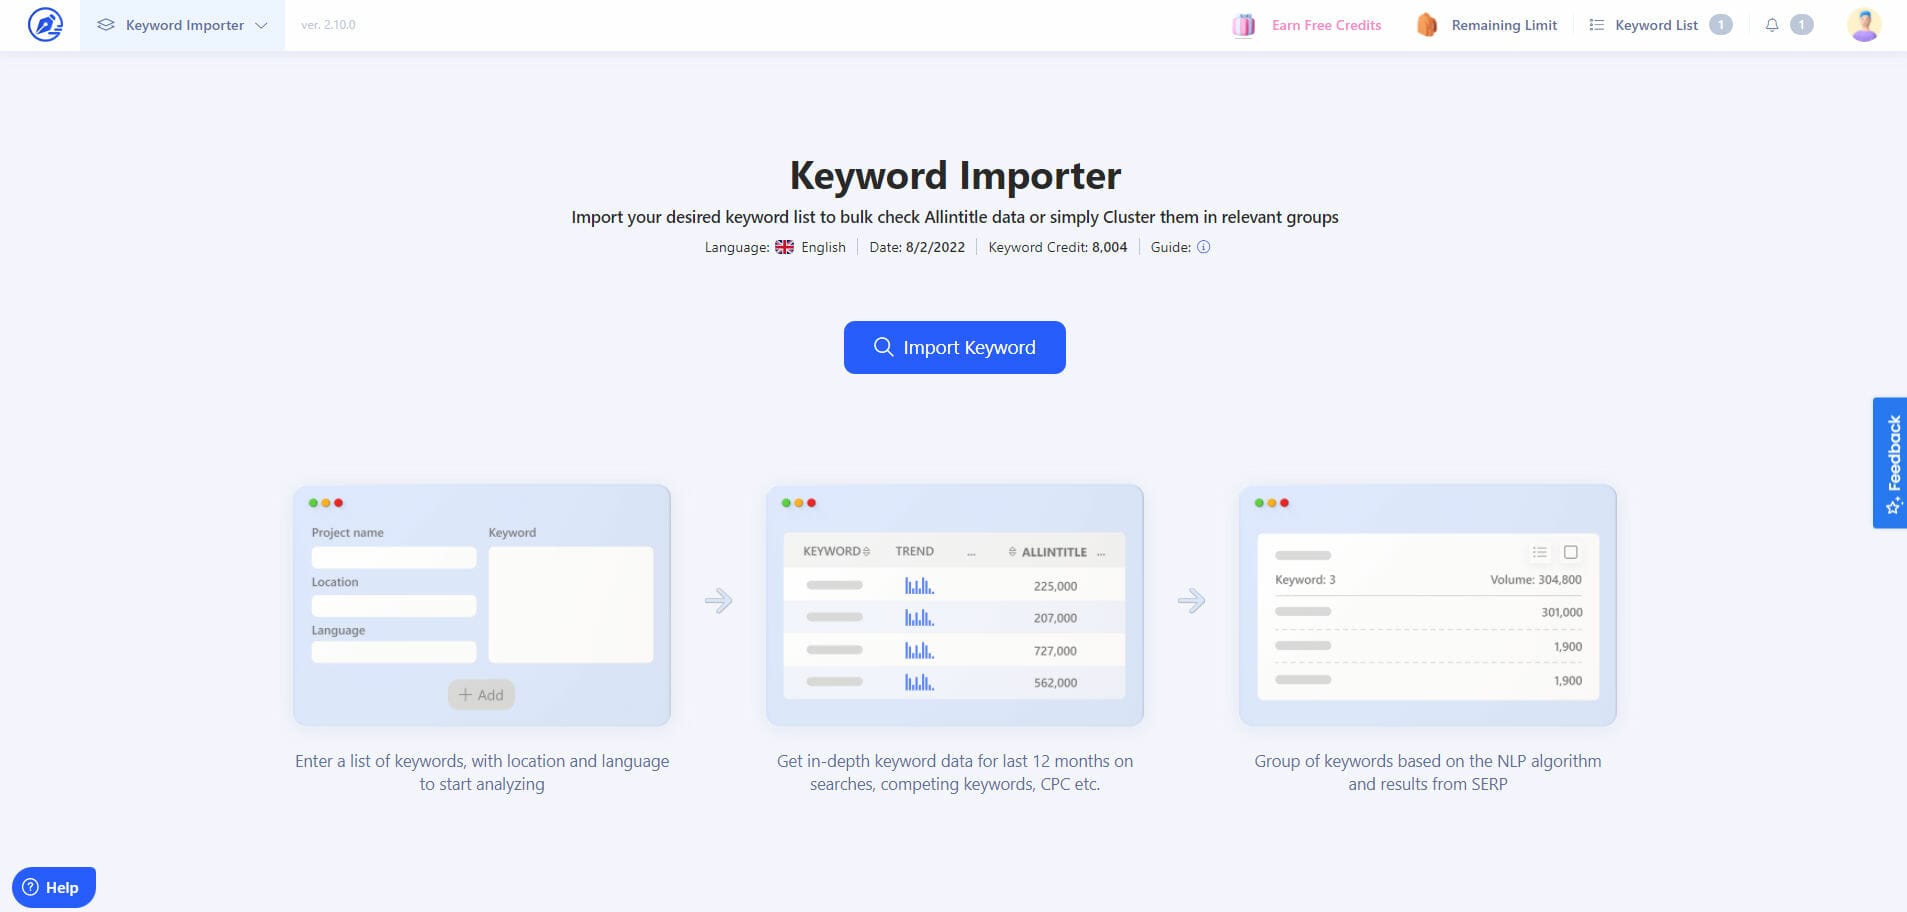Select the English language flag

coord(785,247)
